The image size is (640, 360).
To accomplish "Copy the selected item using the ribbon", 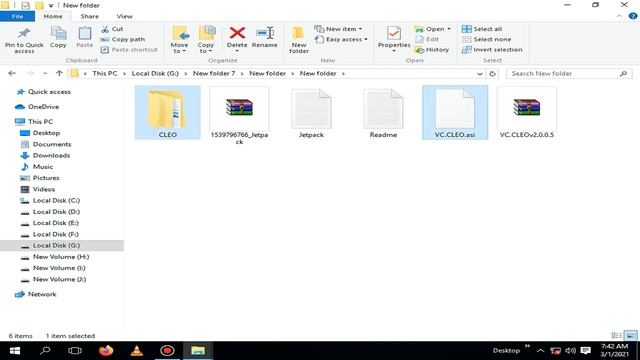I will click(x=58, y=38).
